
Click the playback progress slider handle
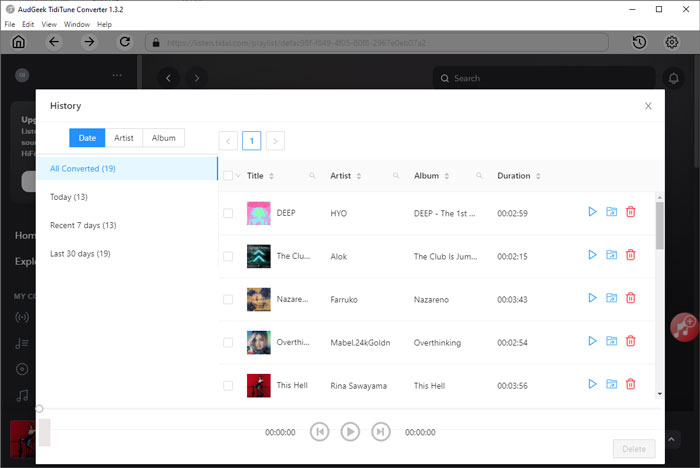click(39, 409)
